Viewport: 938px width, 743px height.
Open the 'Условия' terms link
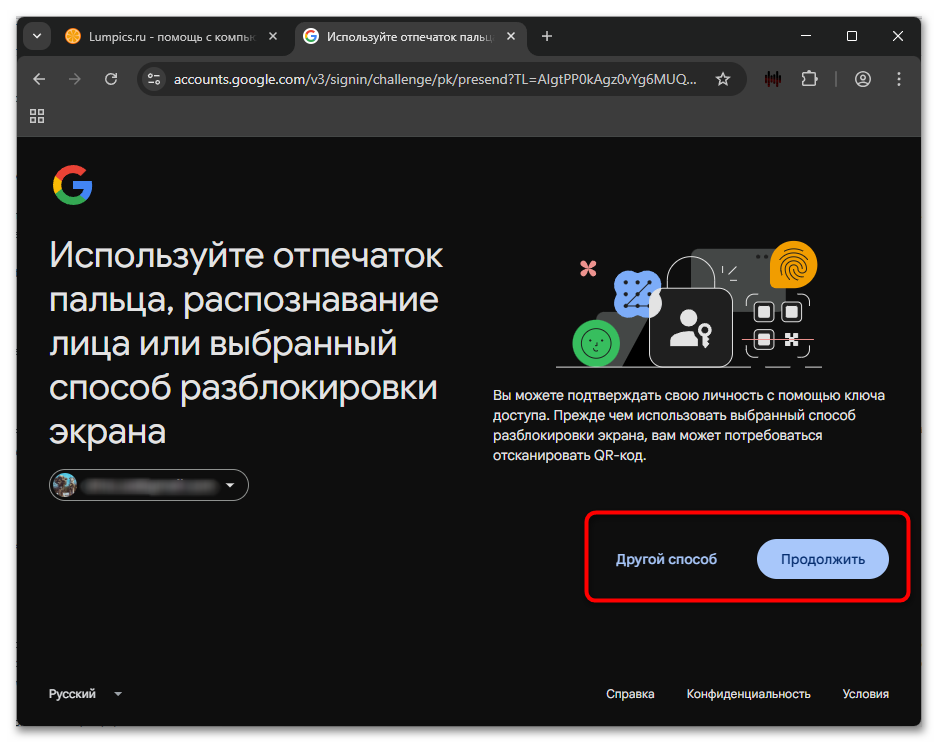point(866,694)
